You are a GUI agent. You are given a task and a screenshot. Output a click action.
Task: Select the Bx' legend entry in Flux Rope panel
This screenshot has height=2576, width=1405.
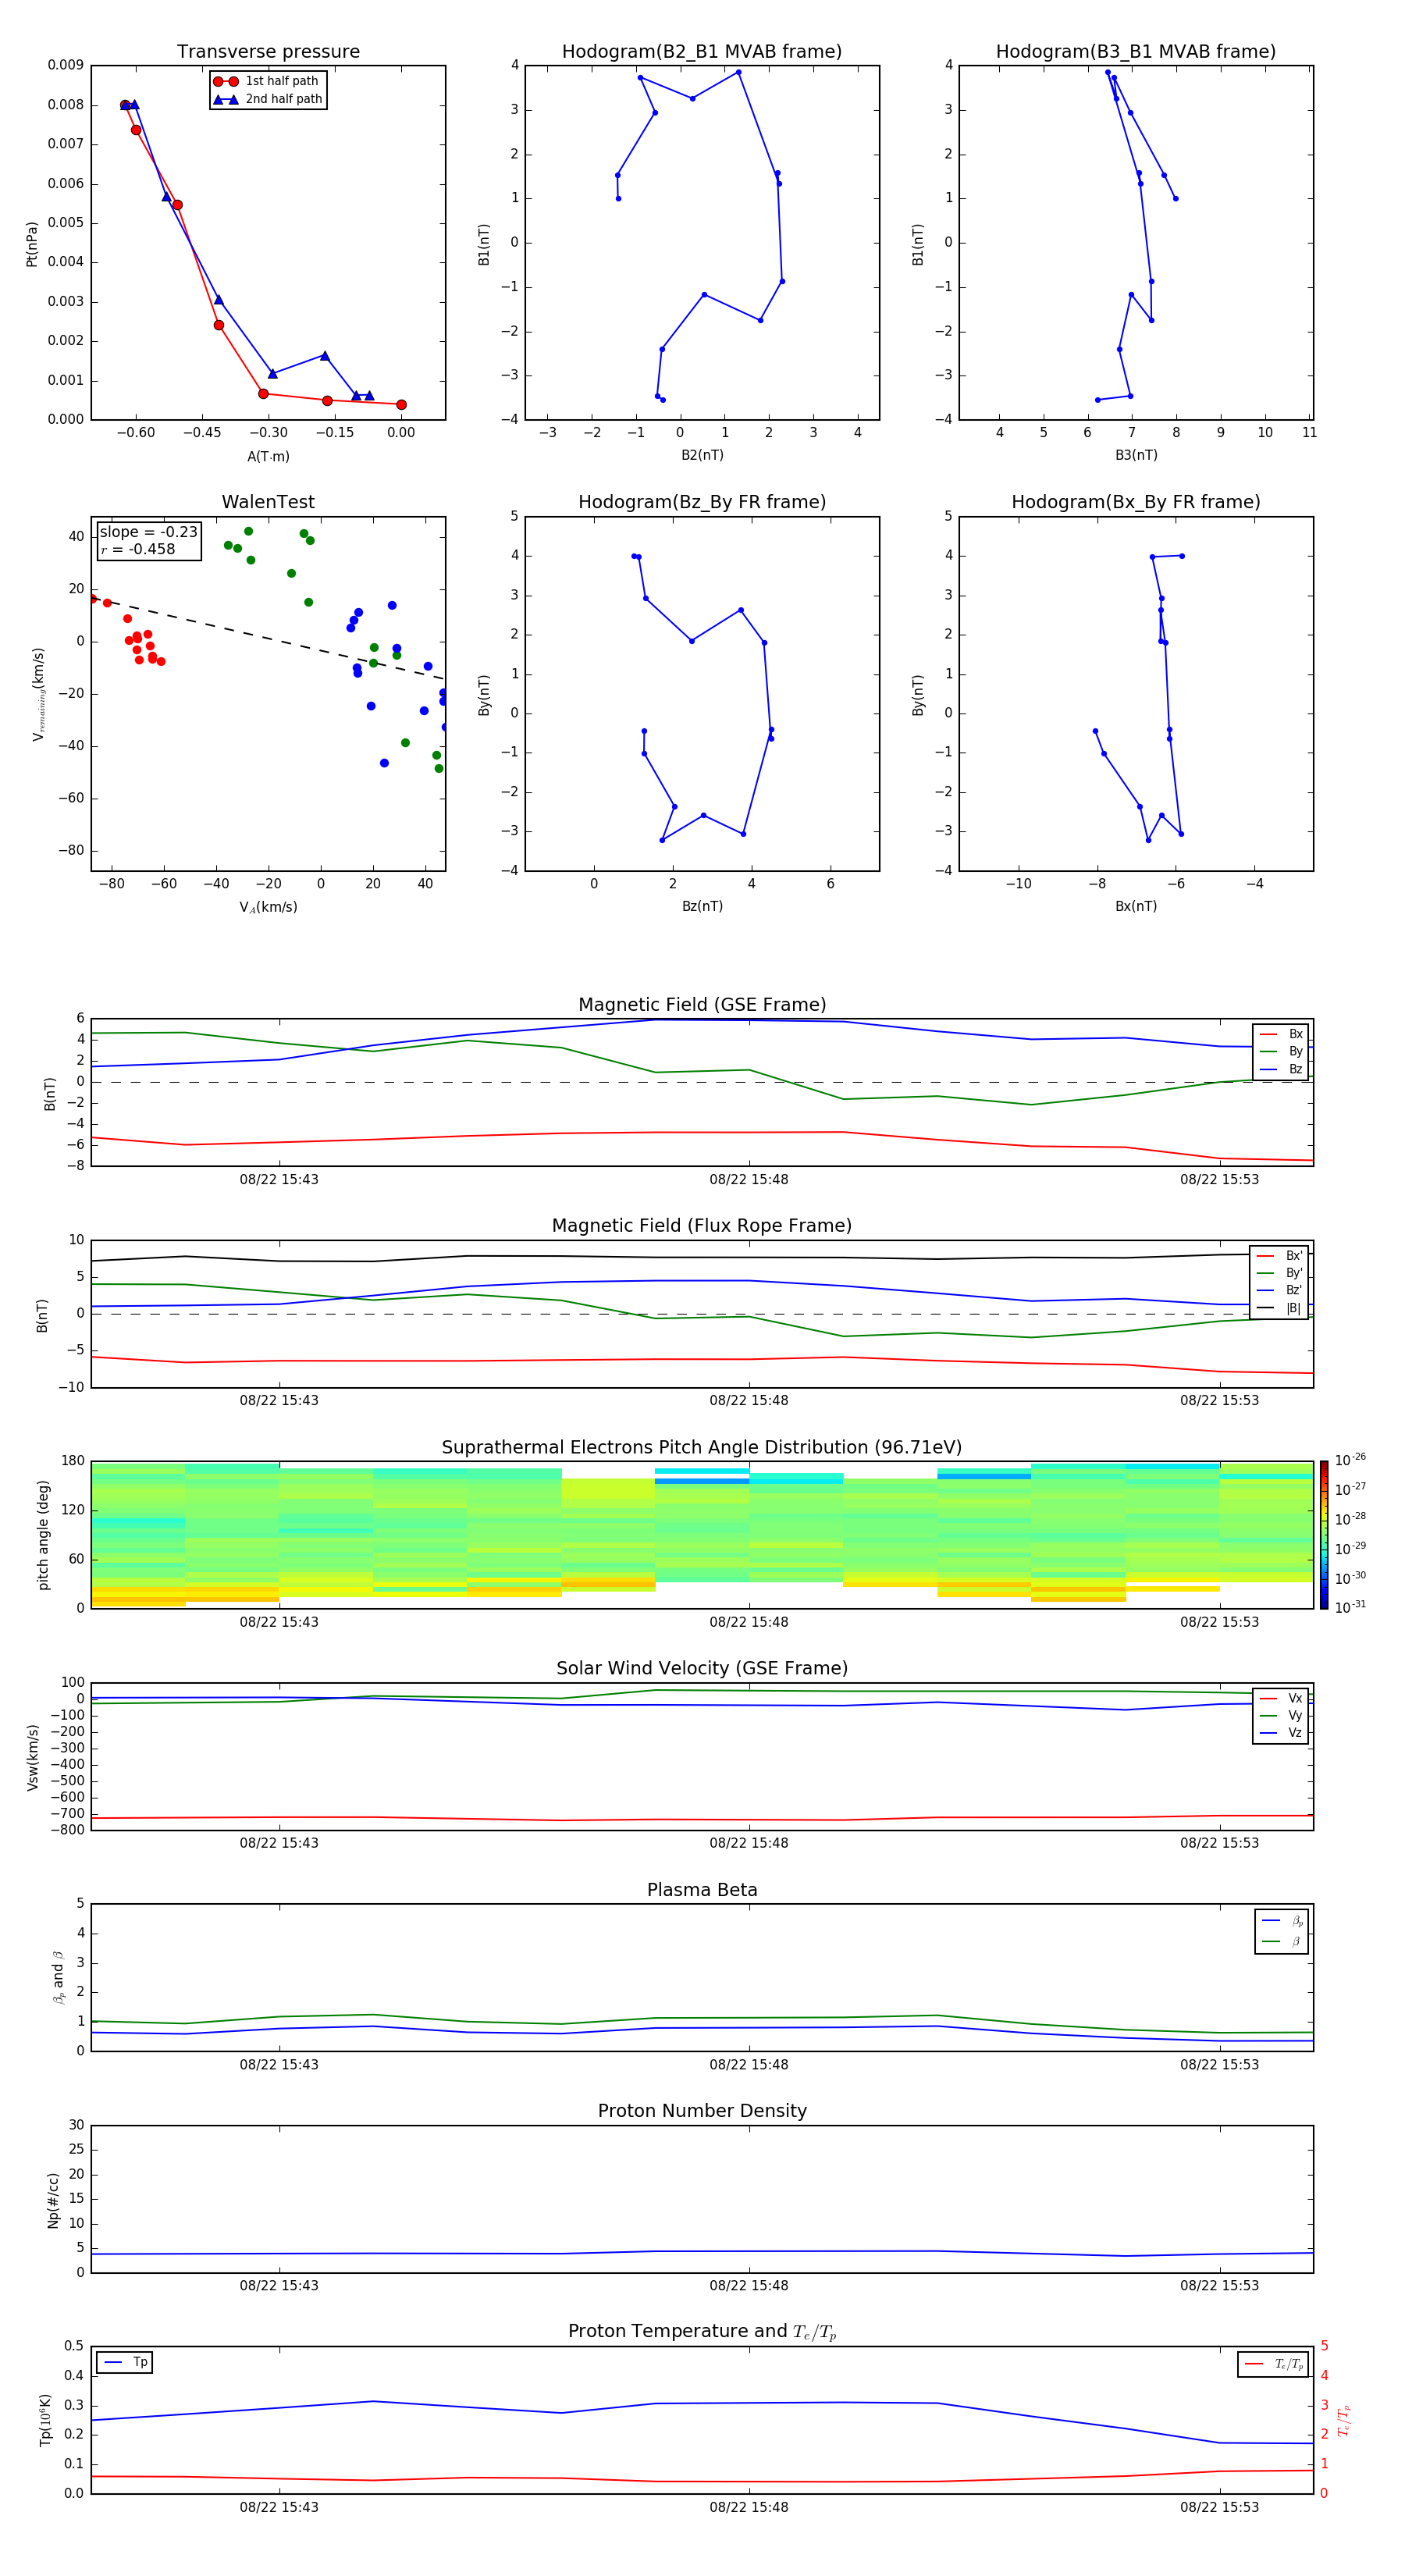pos(1279,1256)
